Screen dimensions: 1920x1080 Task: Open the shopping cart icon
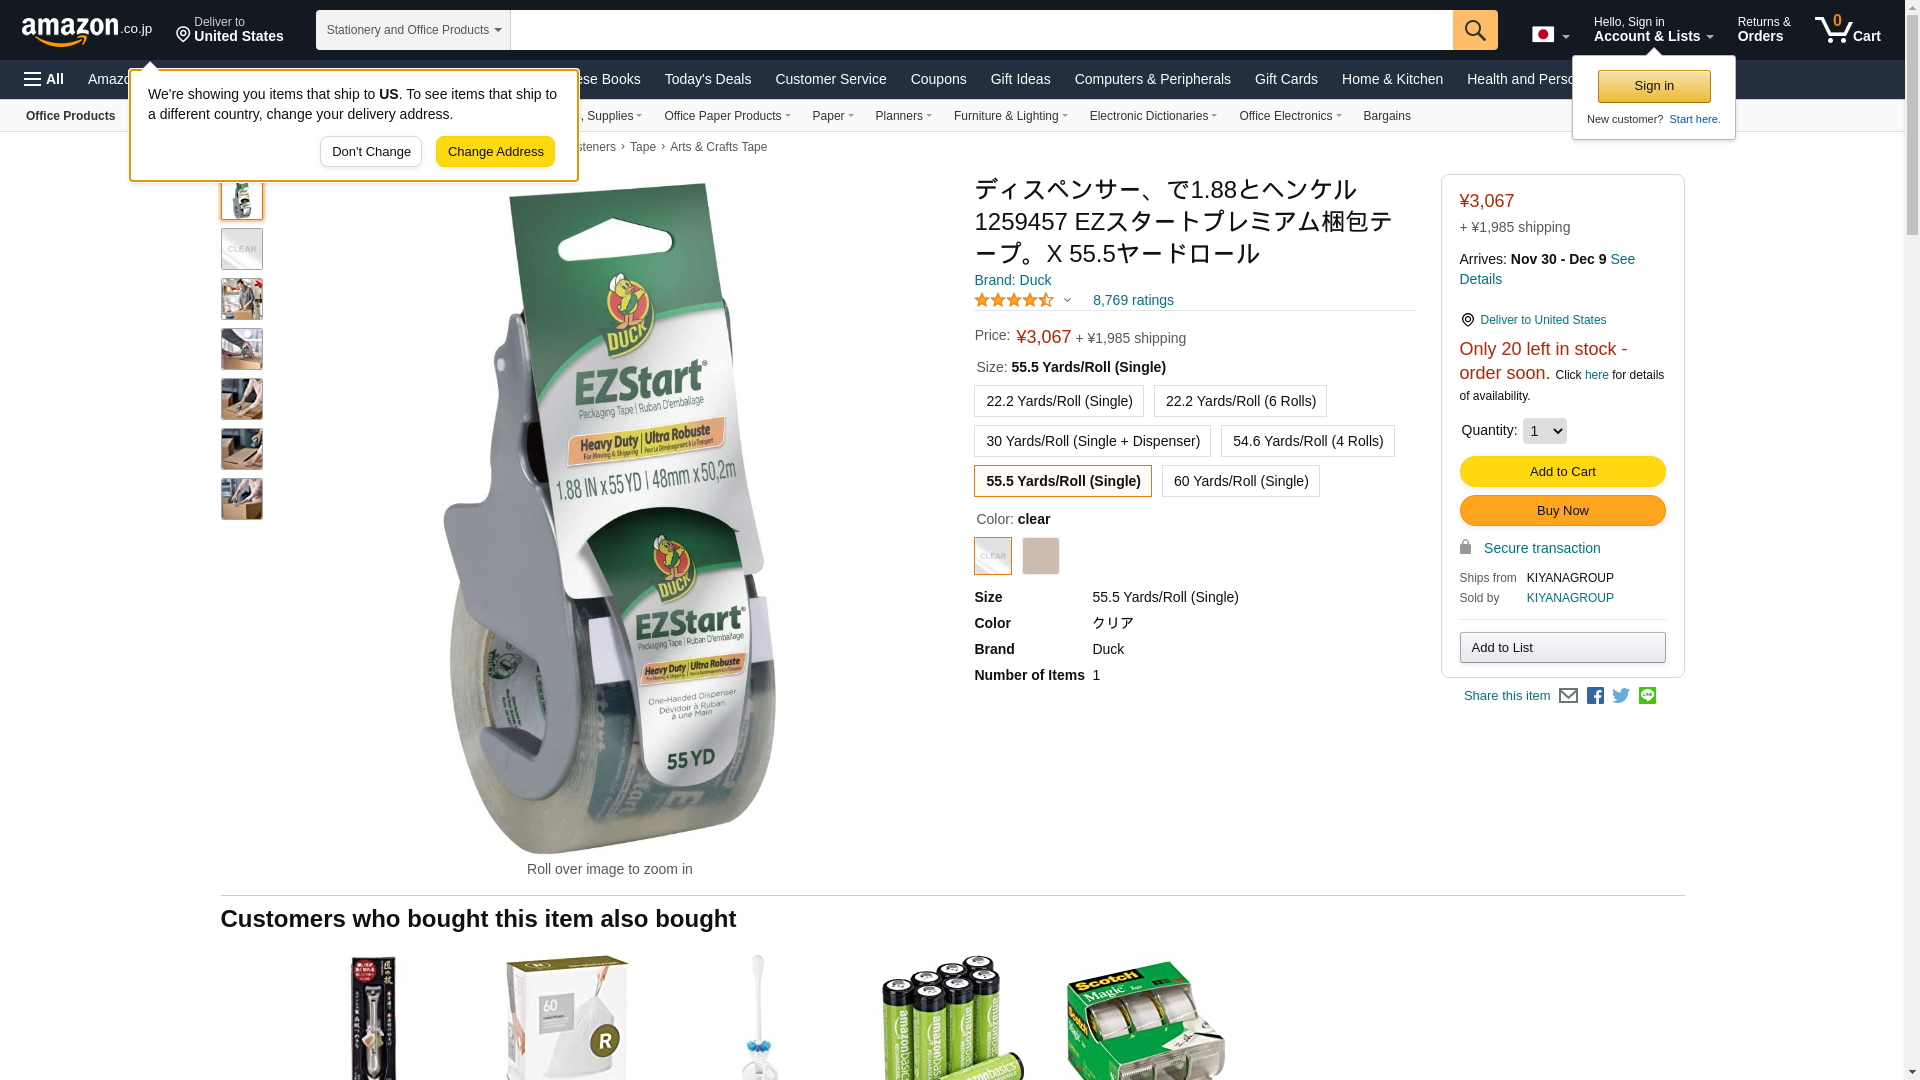[1848, 29]
